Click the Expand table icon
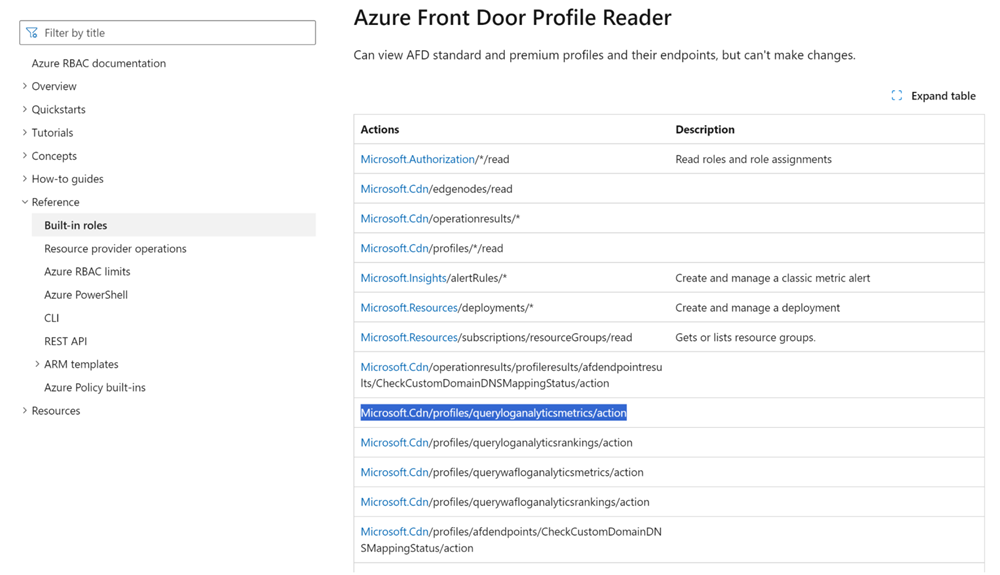The height and width of the screenshot is (575, 1000). [897, 96]
